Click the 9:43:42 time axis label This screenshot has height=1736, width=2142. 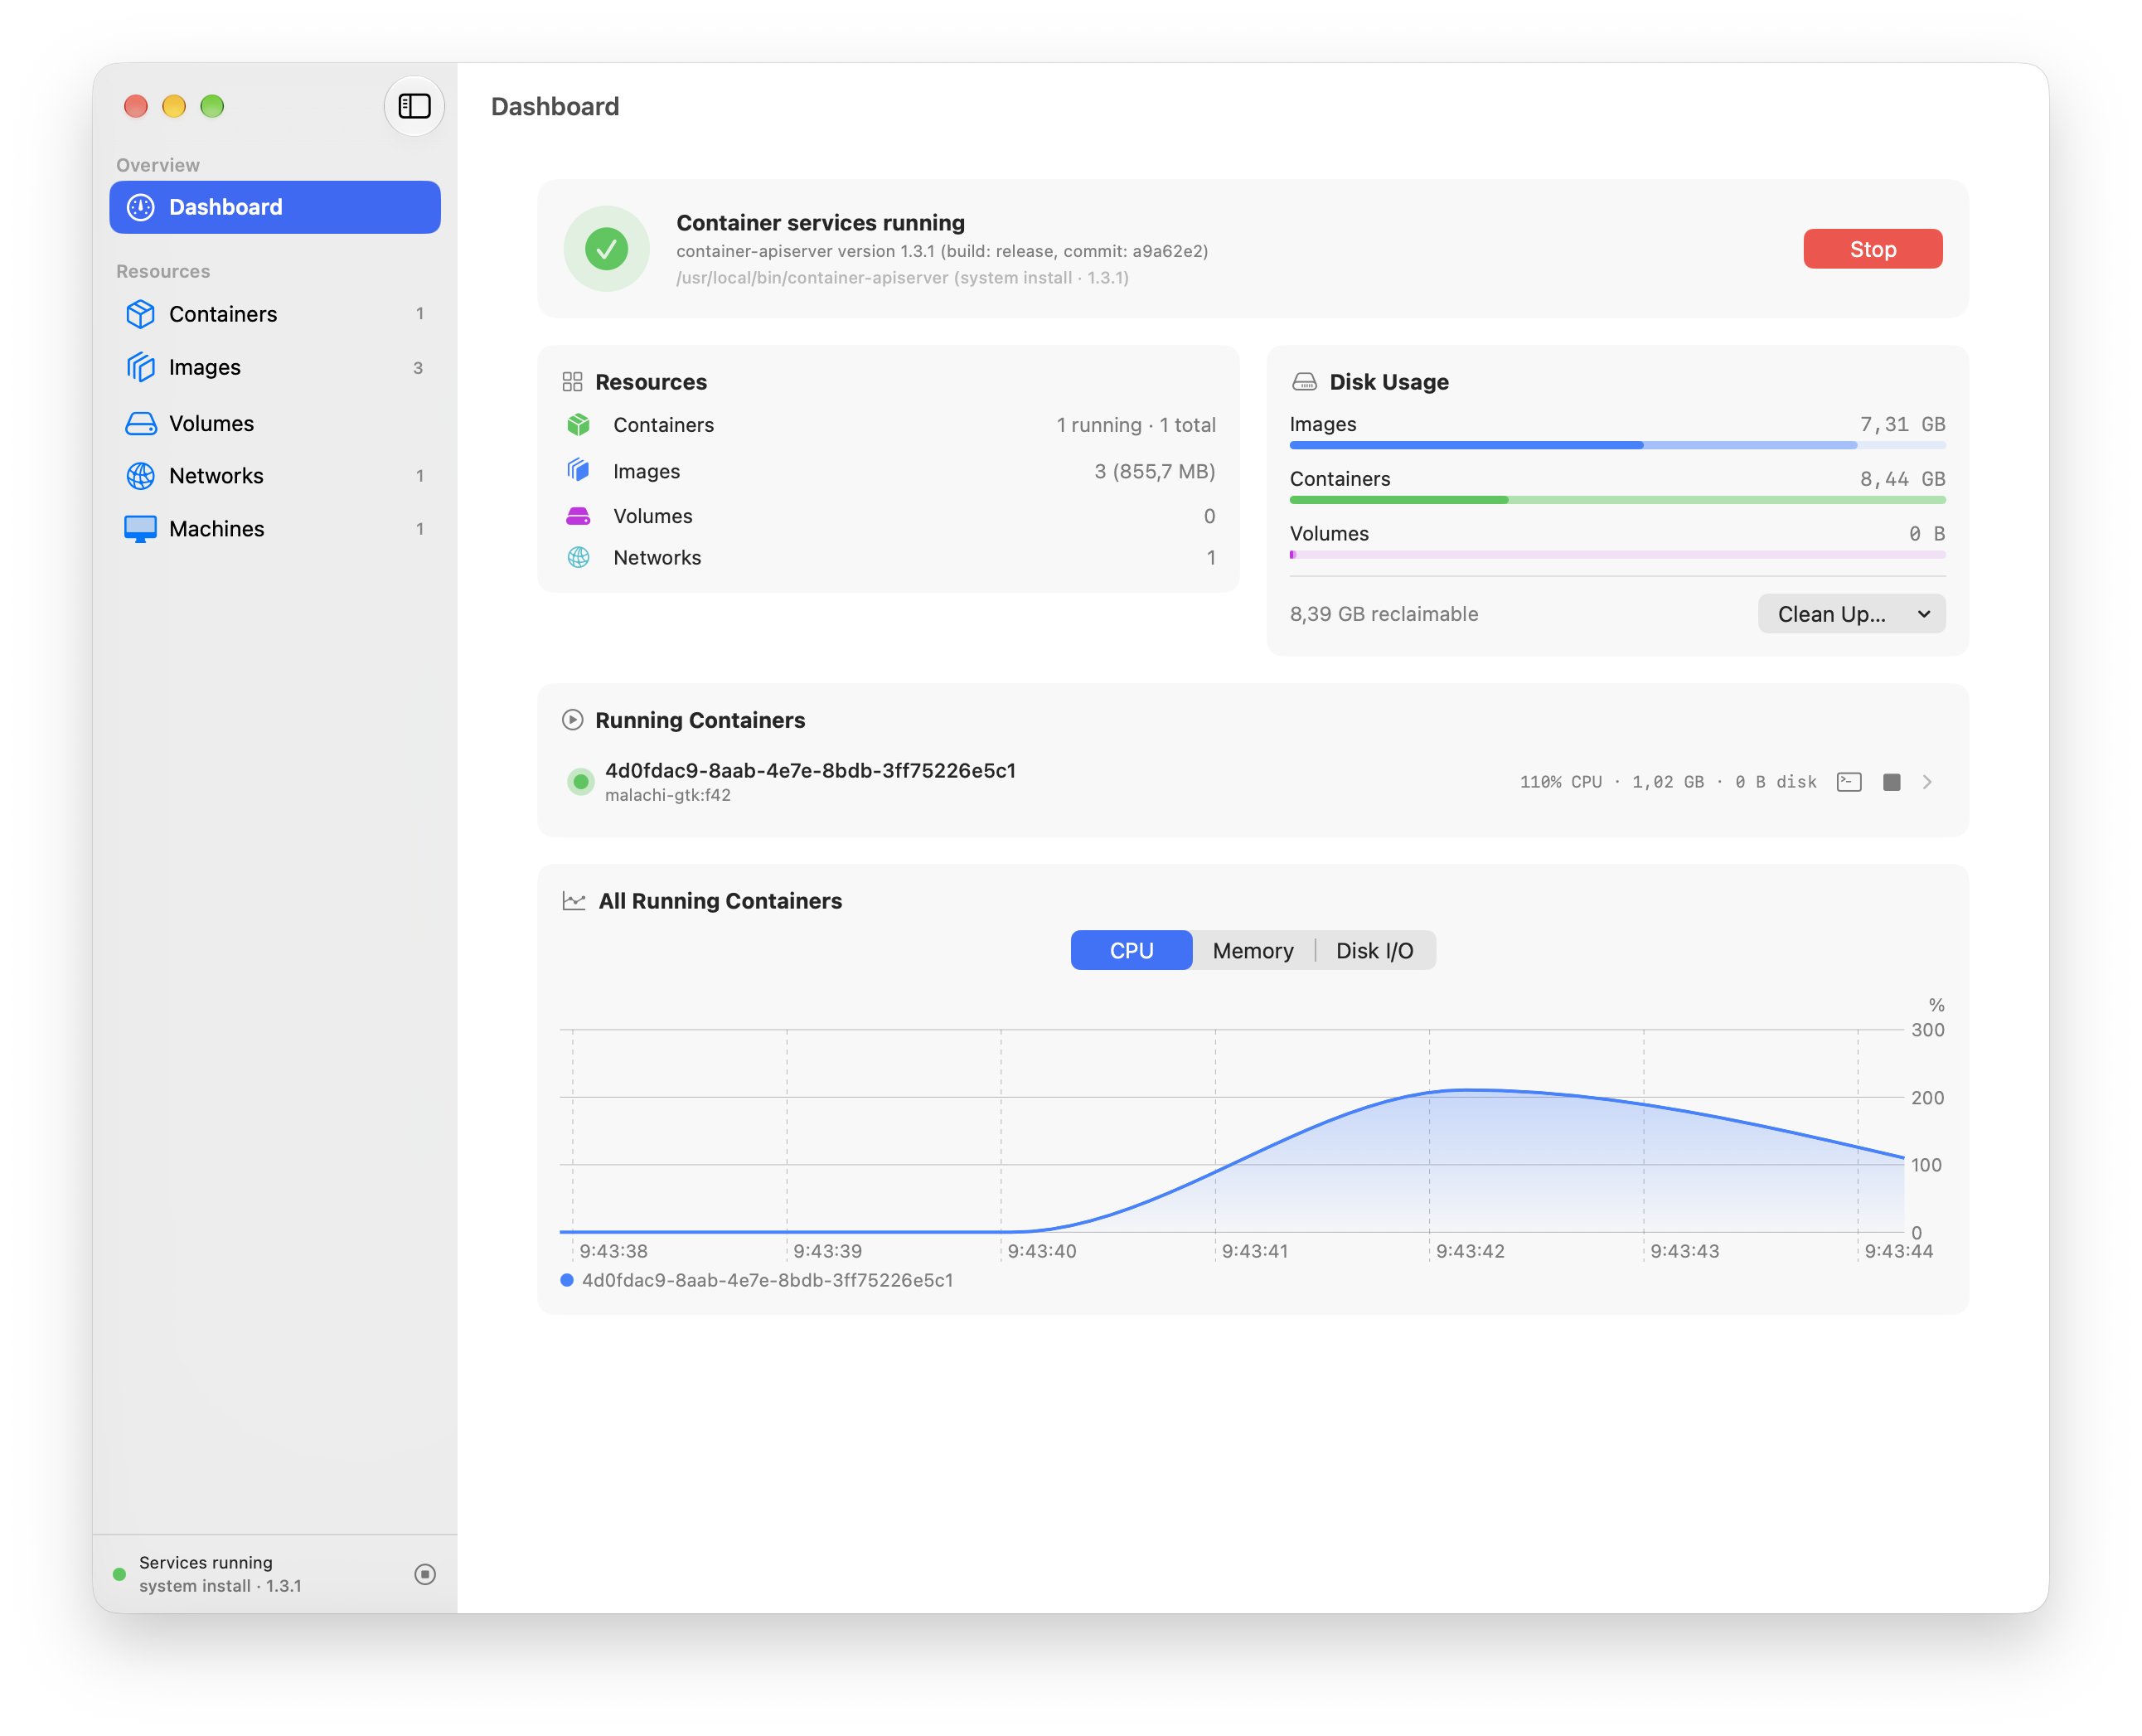click(x=1470, y=1251)
